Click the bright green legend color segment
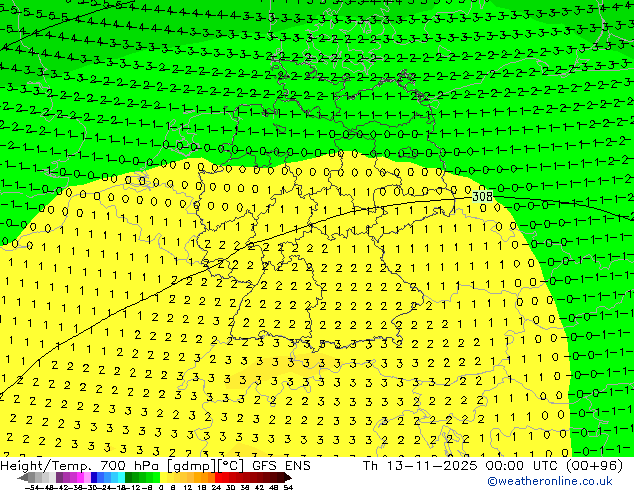This screenshot has height=490, width=634. coord(156,478)
